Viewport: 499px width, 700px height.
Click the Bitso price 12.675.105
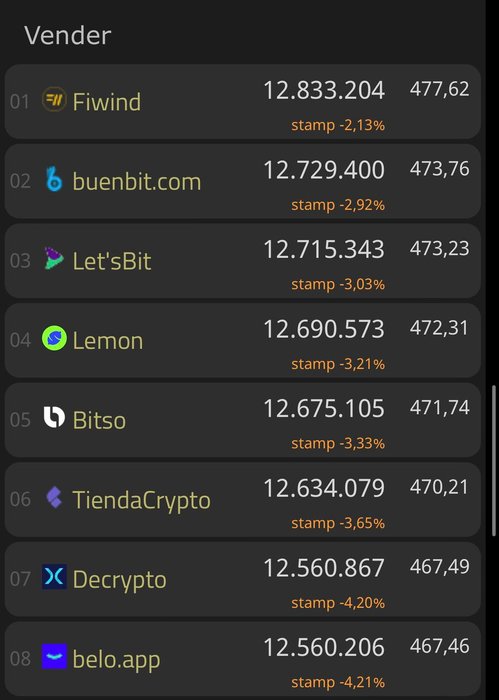[x=324, y=408]
